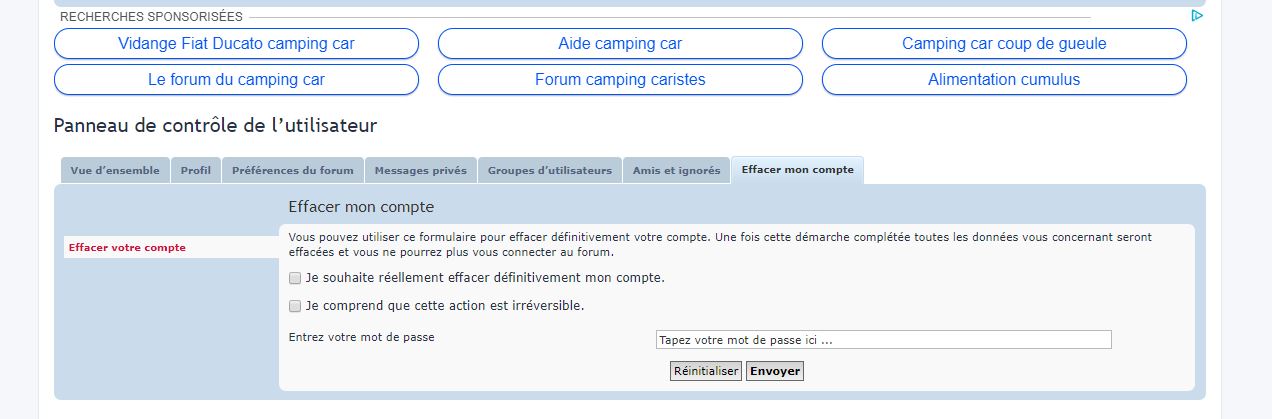Screen dimensions: 1272x419
Task: Open 'Camping car coup de gueule' link
Action: 1004,44
